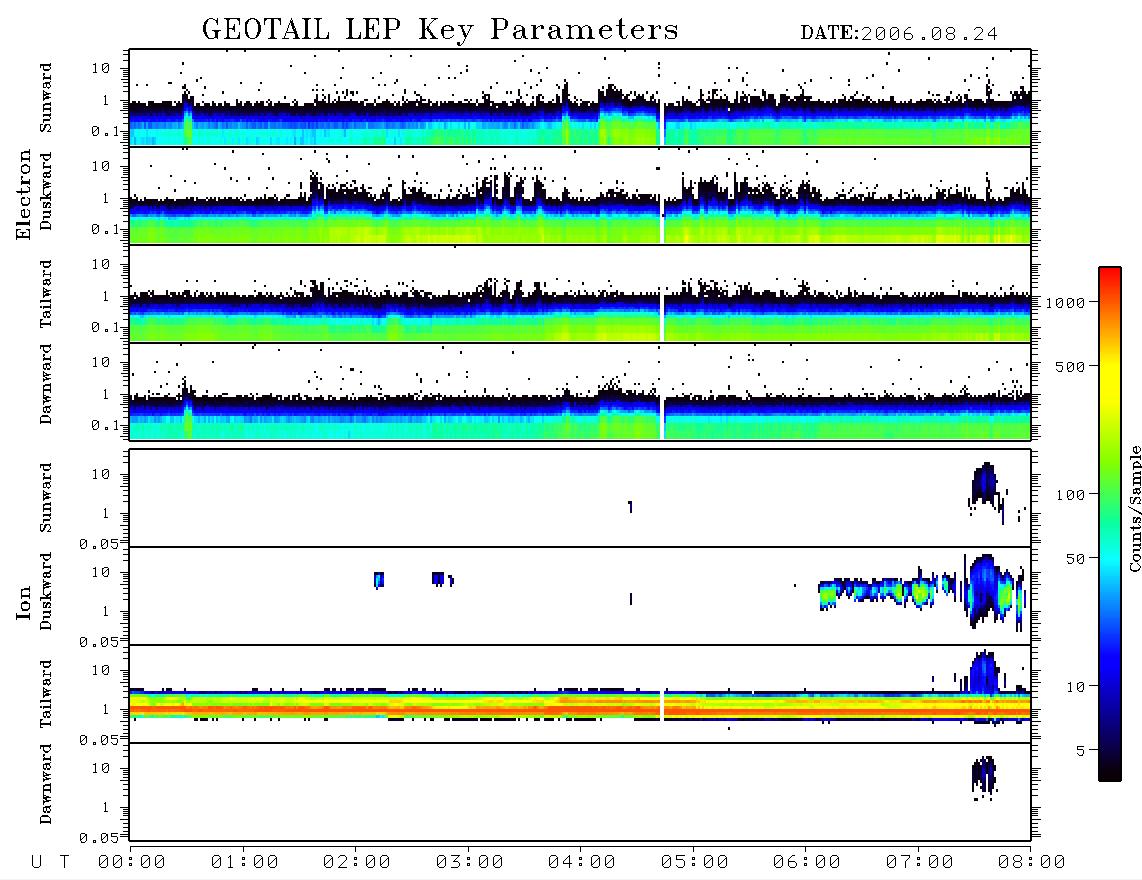Viewport: 1142px width, 880px height.
Task: Click the black bottom of the colorbar
Action: click(x=1110, y=772)
